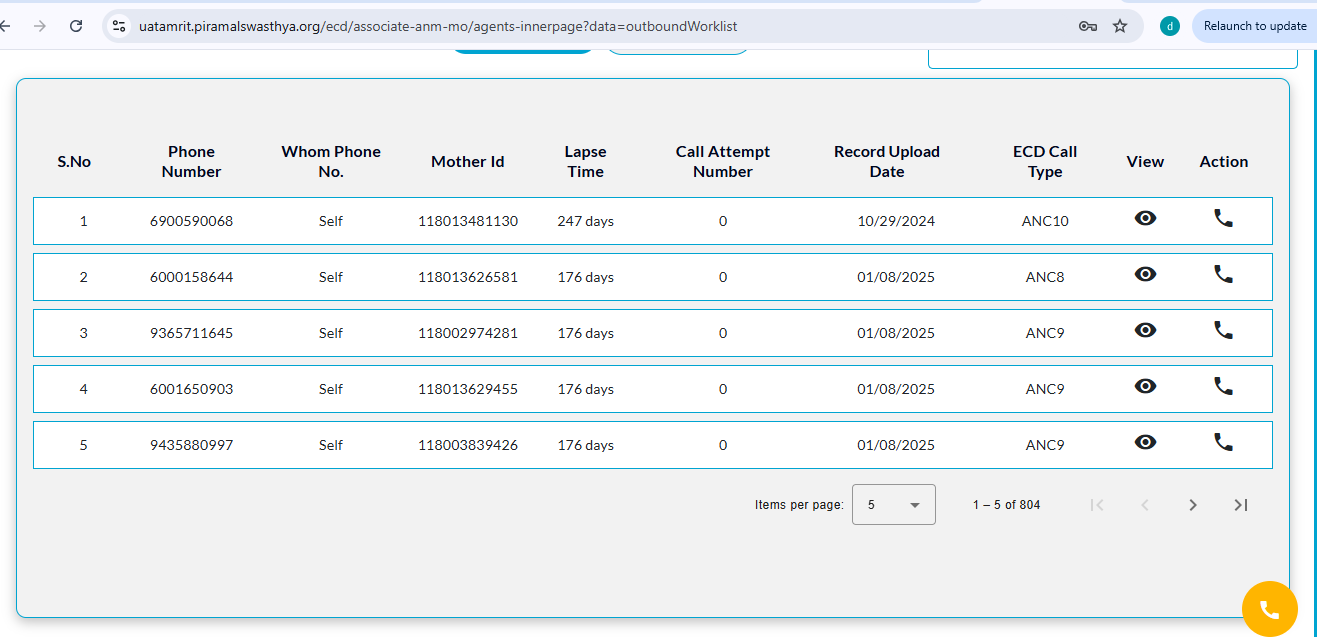Select the ANC8 call type cell
This screenshot has width=1317, height=637.
point(1045,277)
